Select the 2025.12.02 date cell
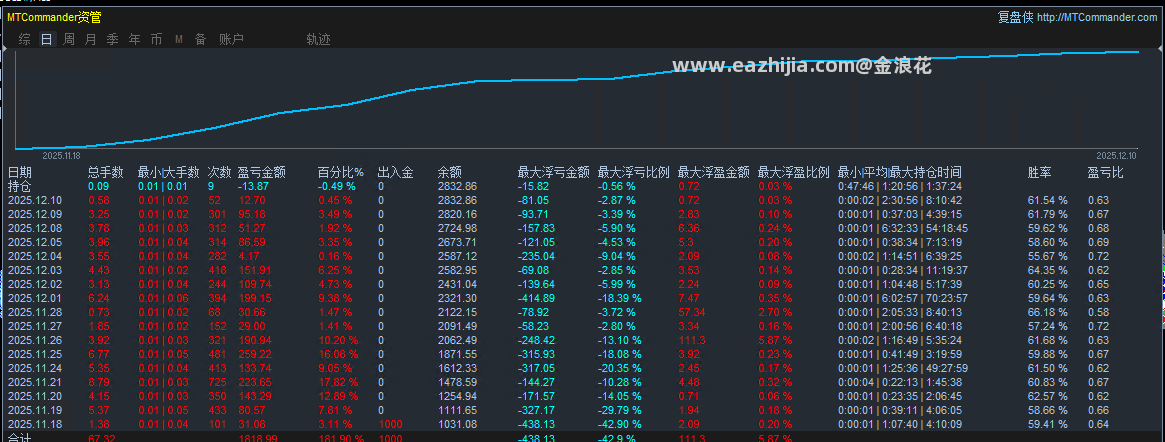The height and width of the screenshot is (442, 1165). coord(34,284)
